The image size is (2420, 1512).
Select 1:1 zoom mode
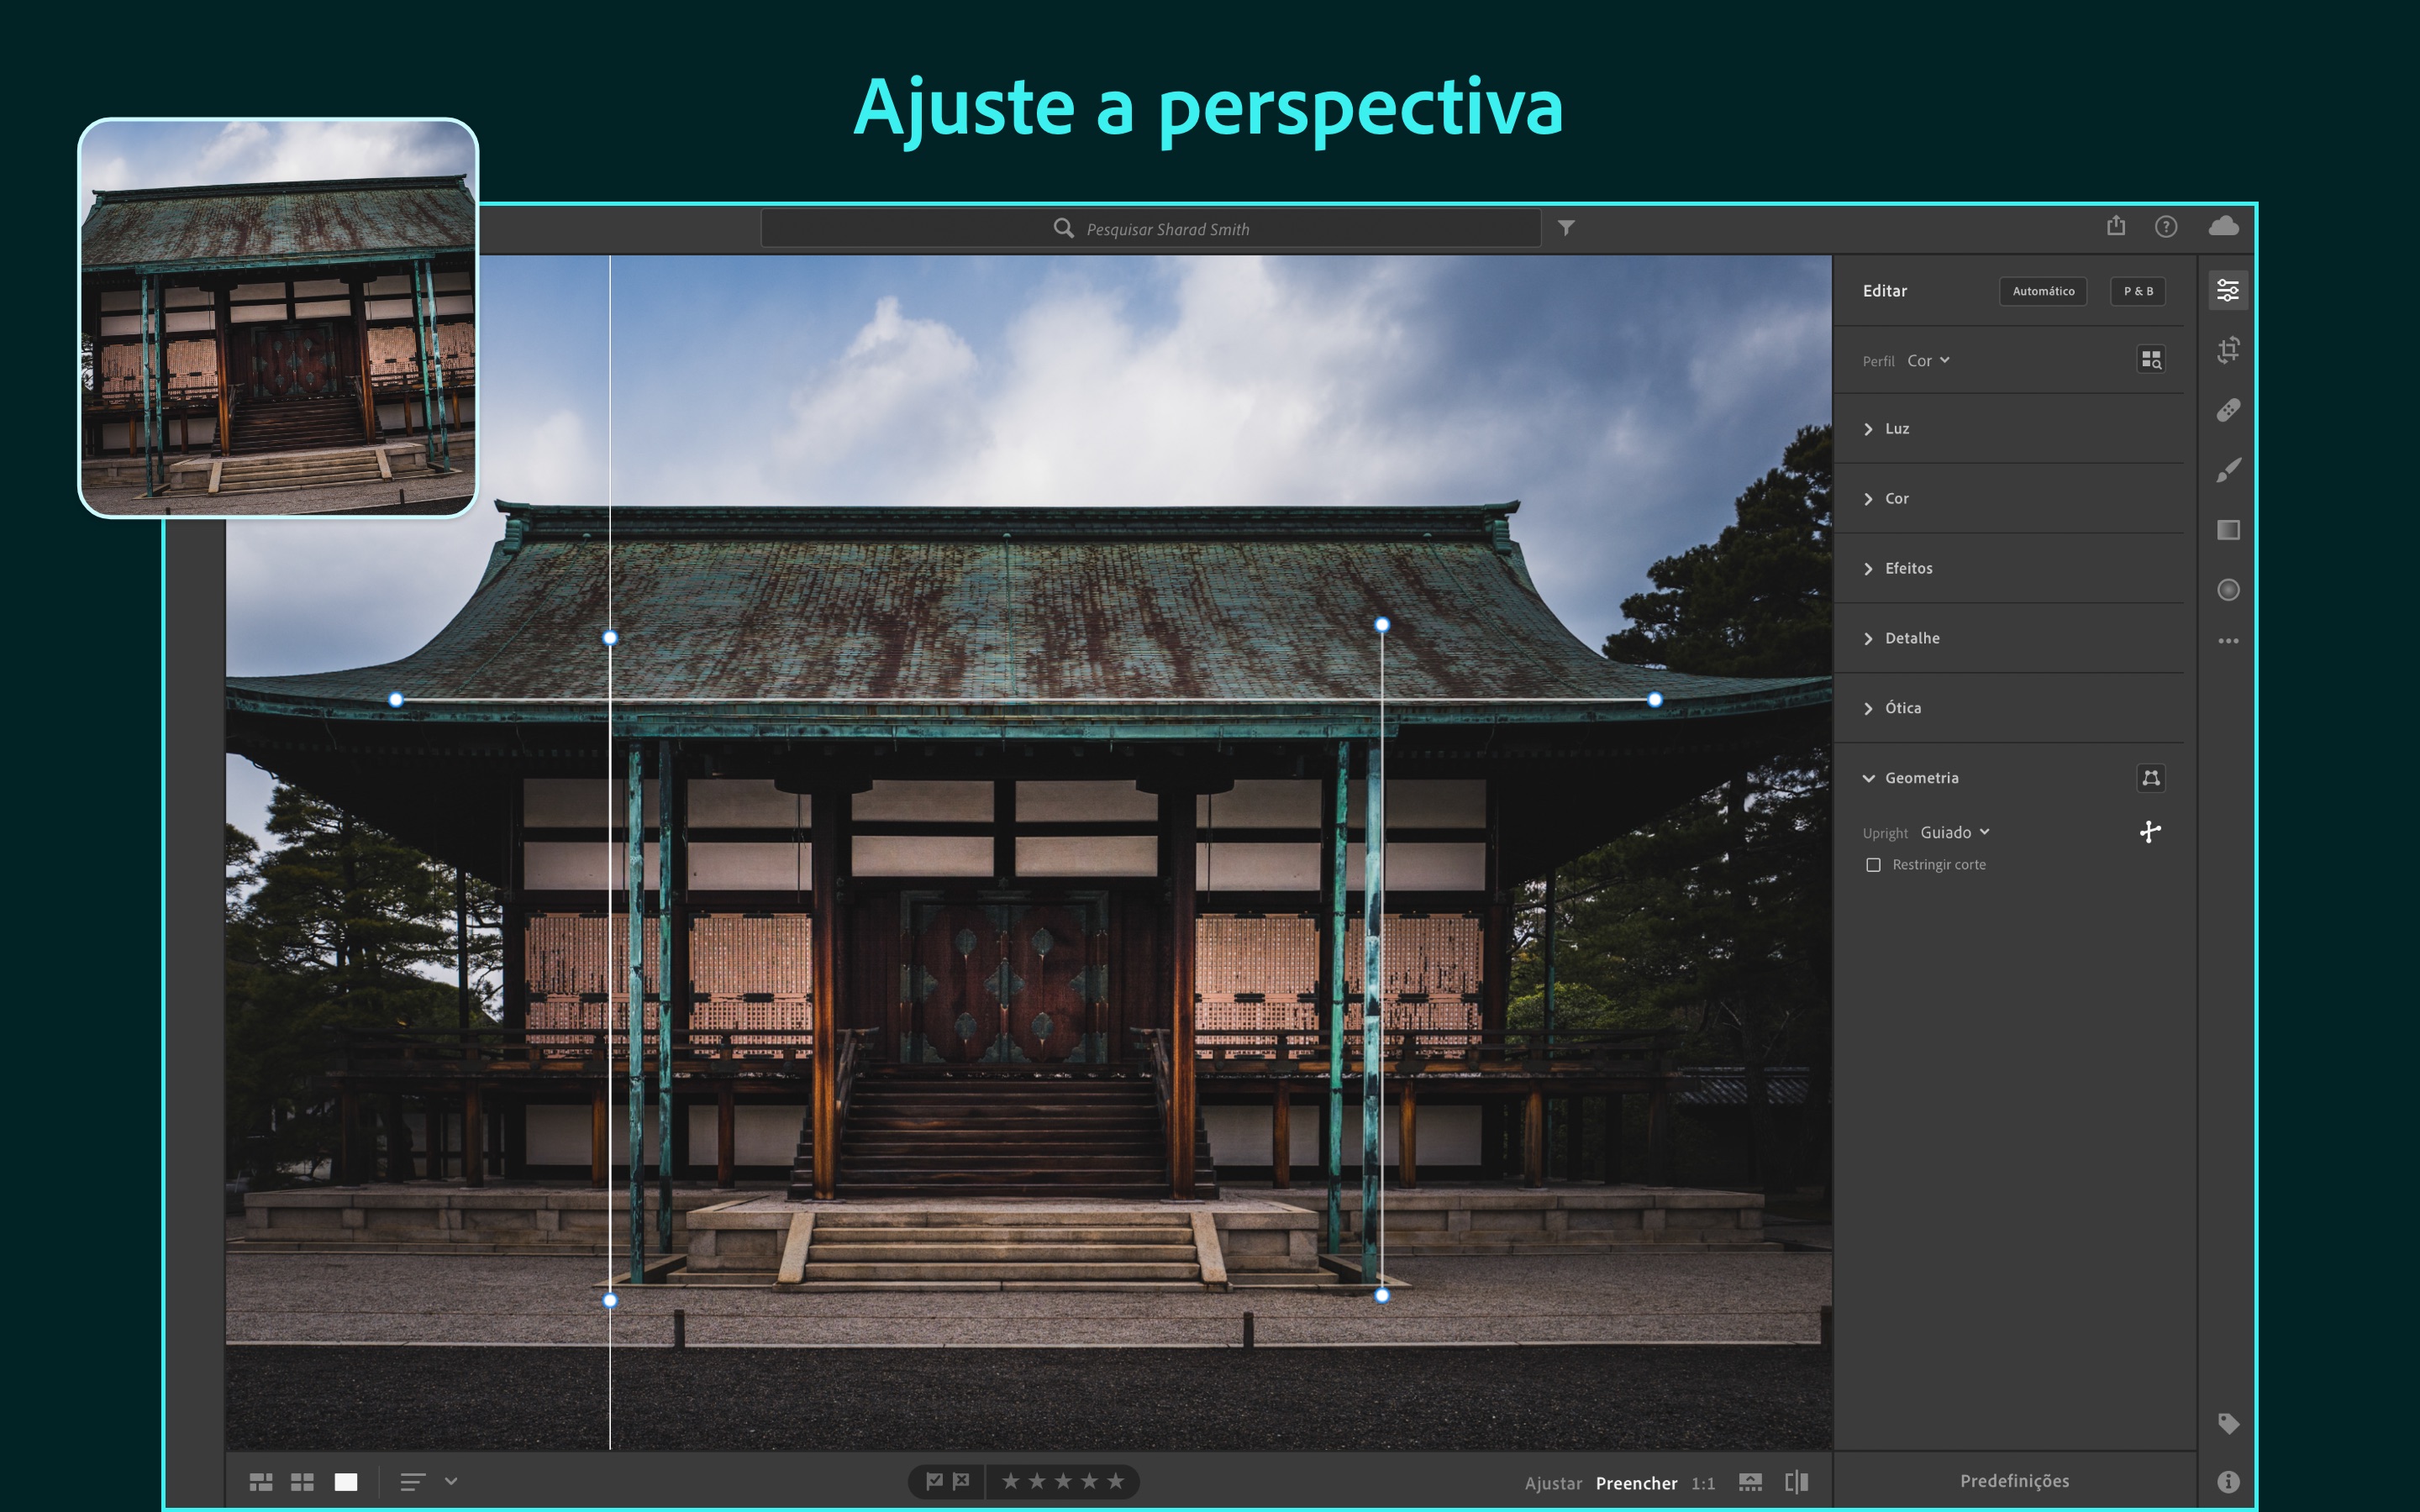pos(1703,1483)
